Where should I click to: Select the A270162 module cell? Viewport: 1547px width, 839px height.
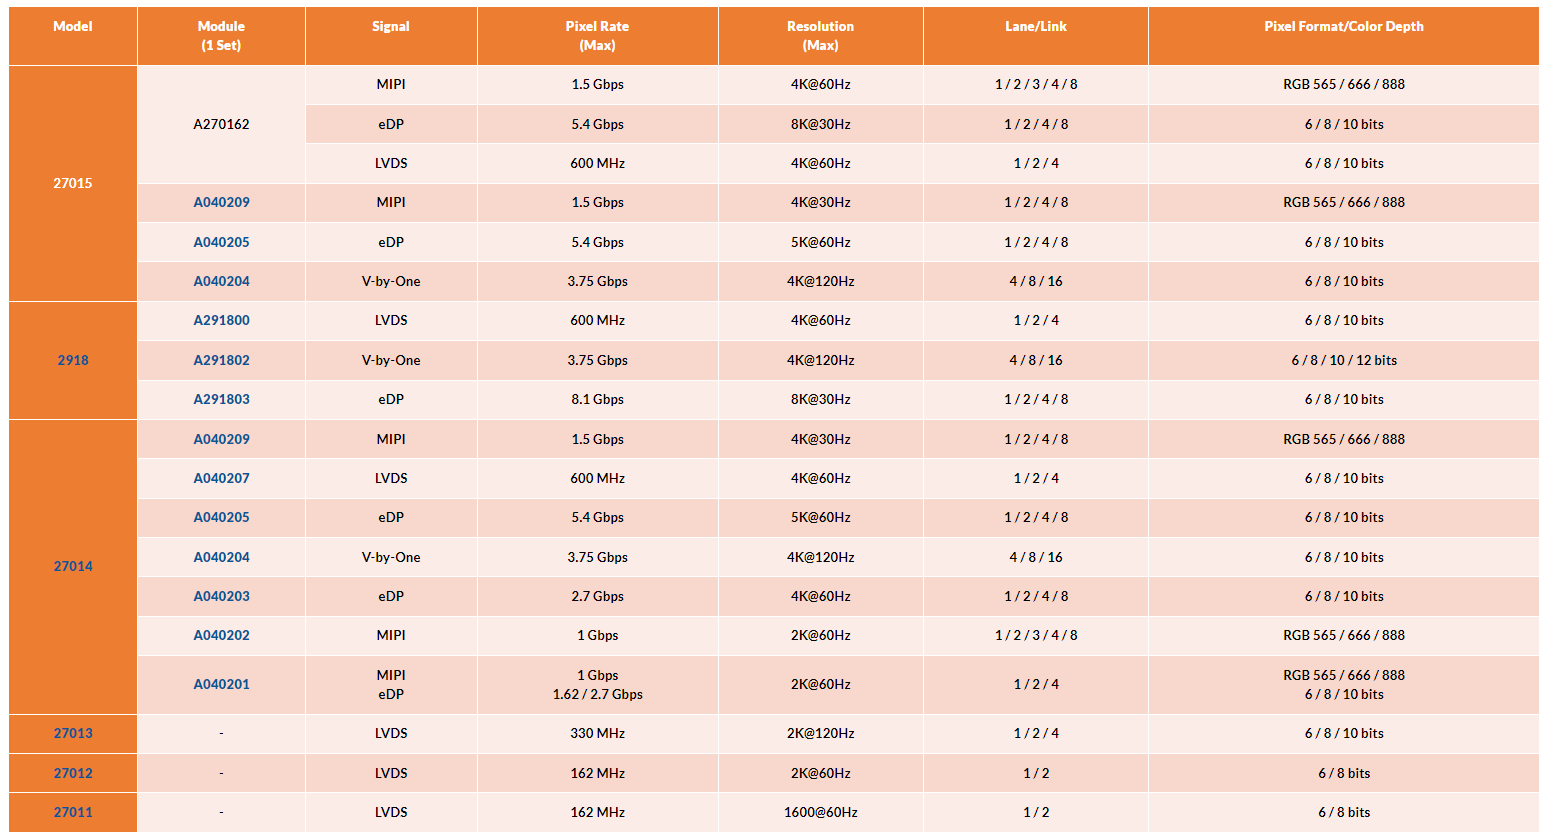tap(221, 124)
